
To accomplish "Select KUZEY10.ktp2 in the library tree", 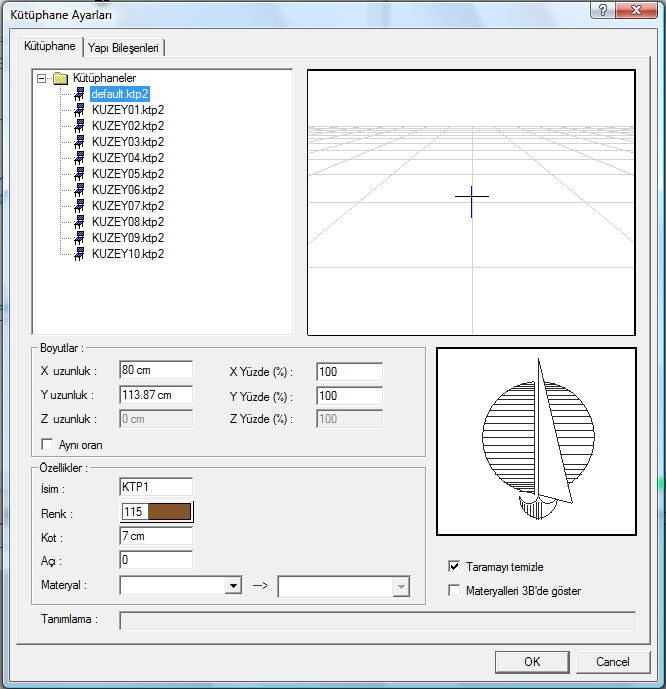I will [x=128, y=254].
